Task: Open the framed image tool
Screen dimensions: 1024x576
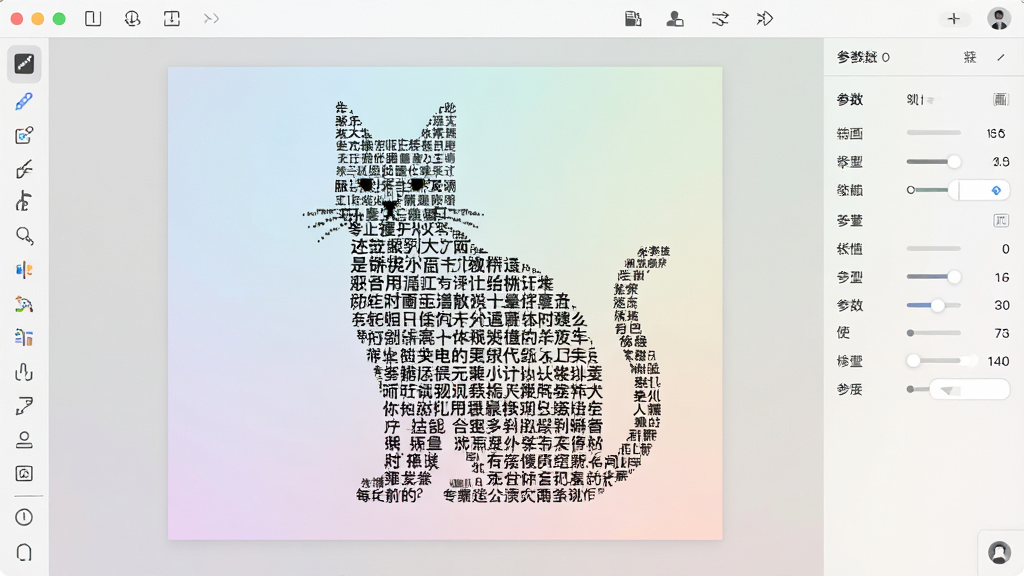Action: pos(24,473)
